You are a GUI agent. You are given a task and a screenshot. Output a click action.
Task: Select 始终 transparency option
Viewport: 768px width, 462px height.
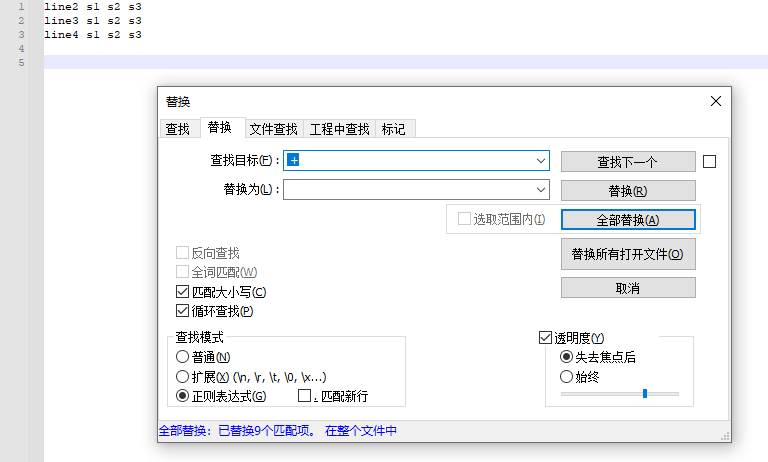pyautogui.click(x=567, y=377)
